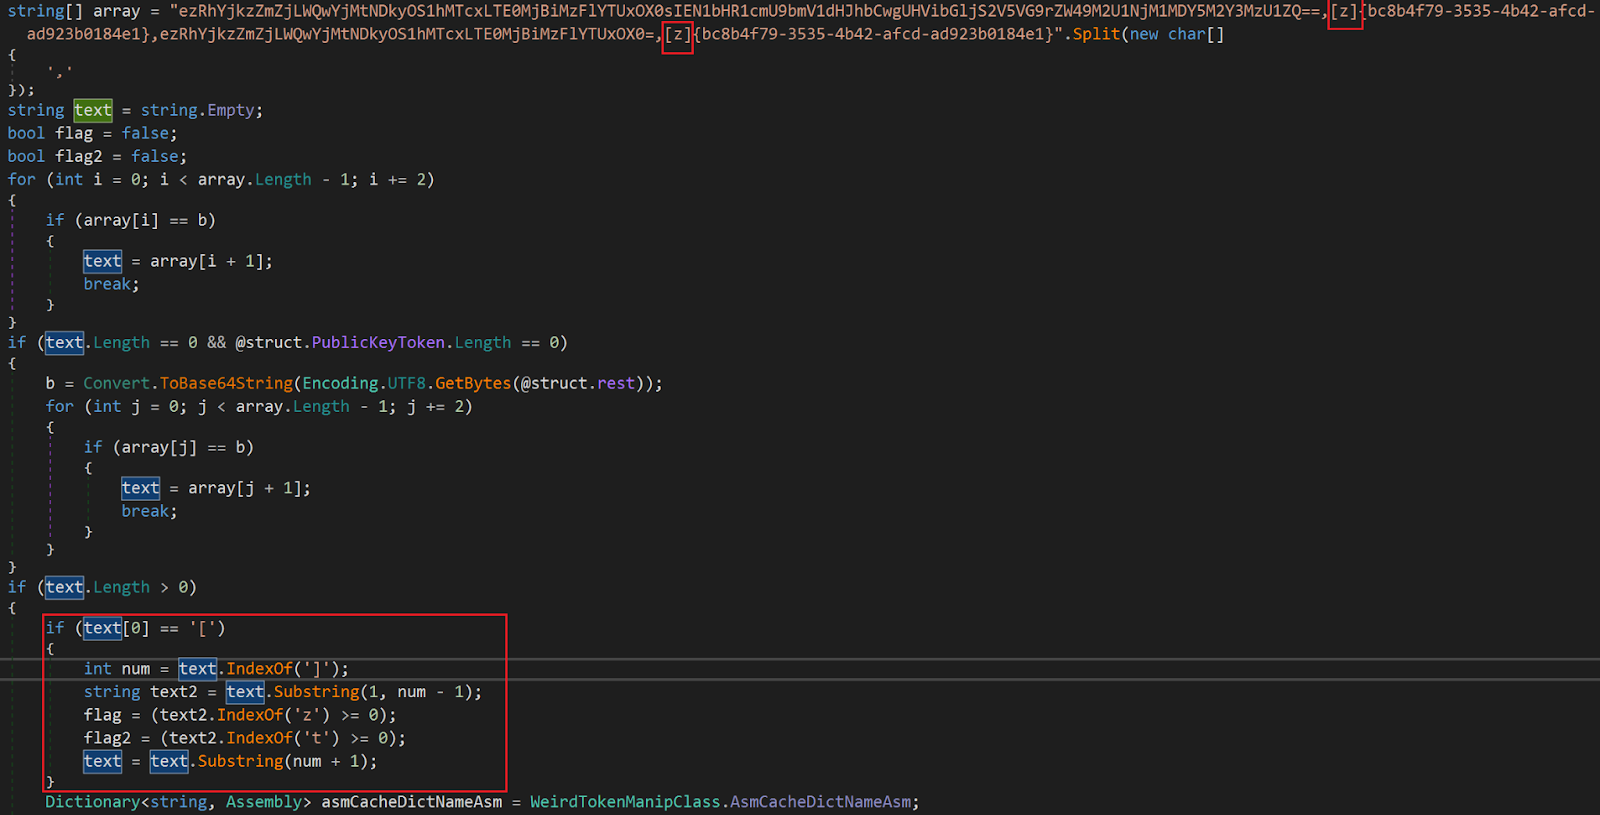The height and width of the screenshot is (815, 1600).
Task: Click the second red-boxed [z] marker
Action: coord(677,35)
